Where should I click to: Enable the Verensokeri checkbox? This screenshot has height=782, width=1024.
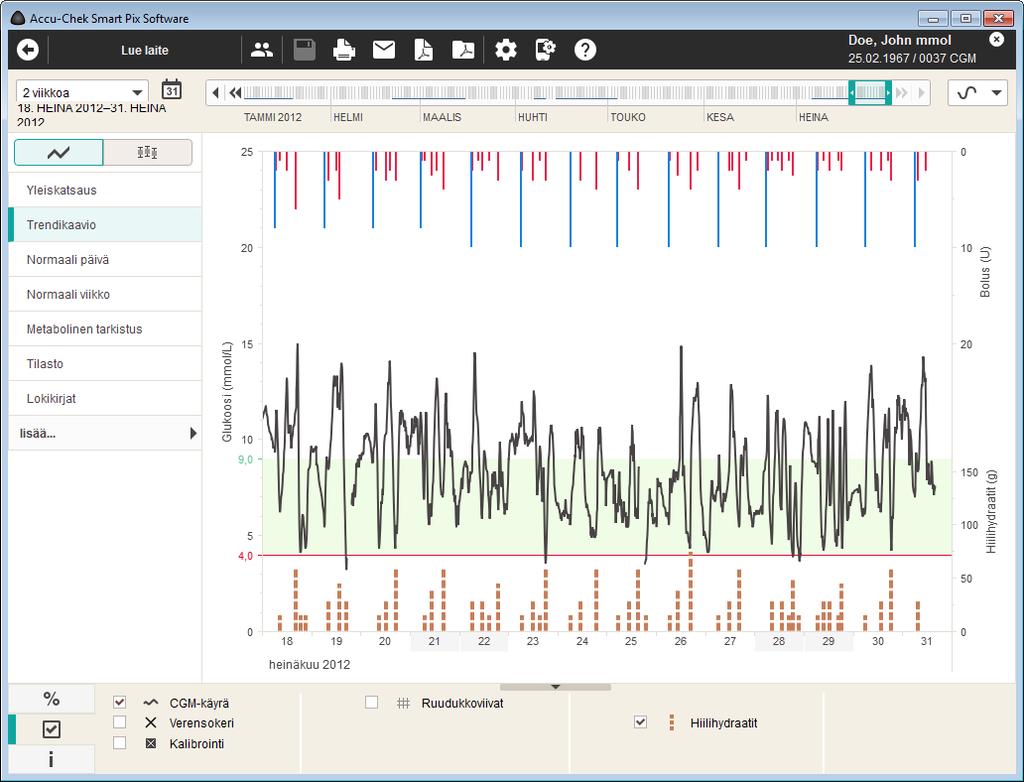120,722
